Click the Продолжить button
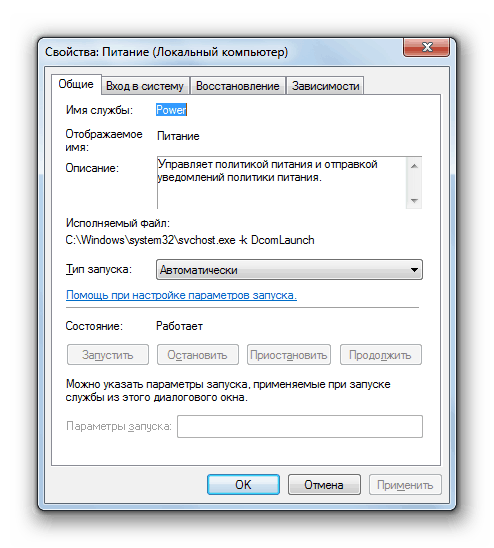The height and width of the screenshot is (548, 494). [381, 355]
